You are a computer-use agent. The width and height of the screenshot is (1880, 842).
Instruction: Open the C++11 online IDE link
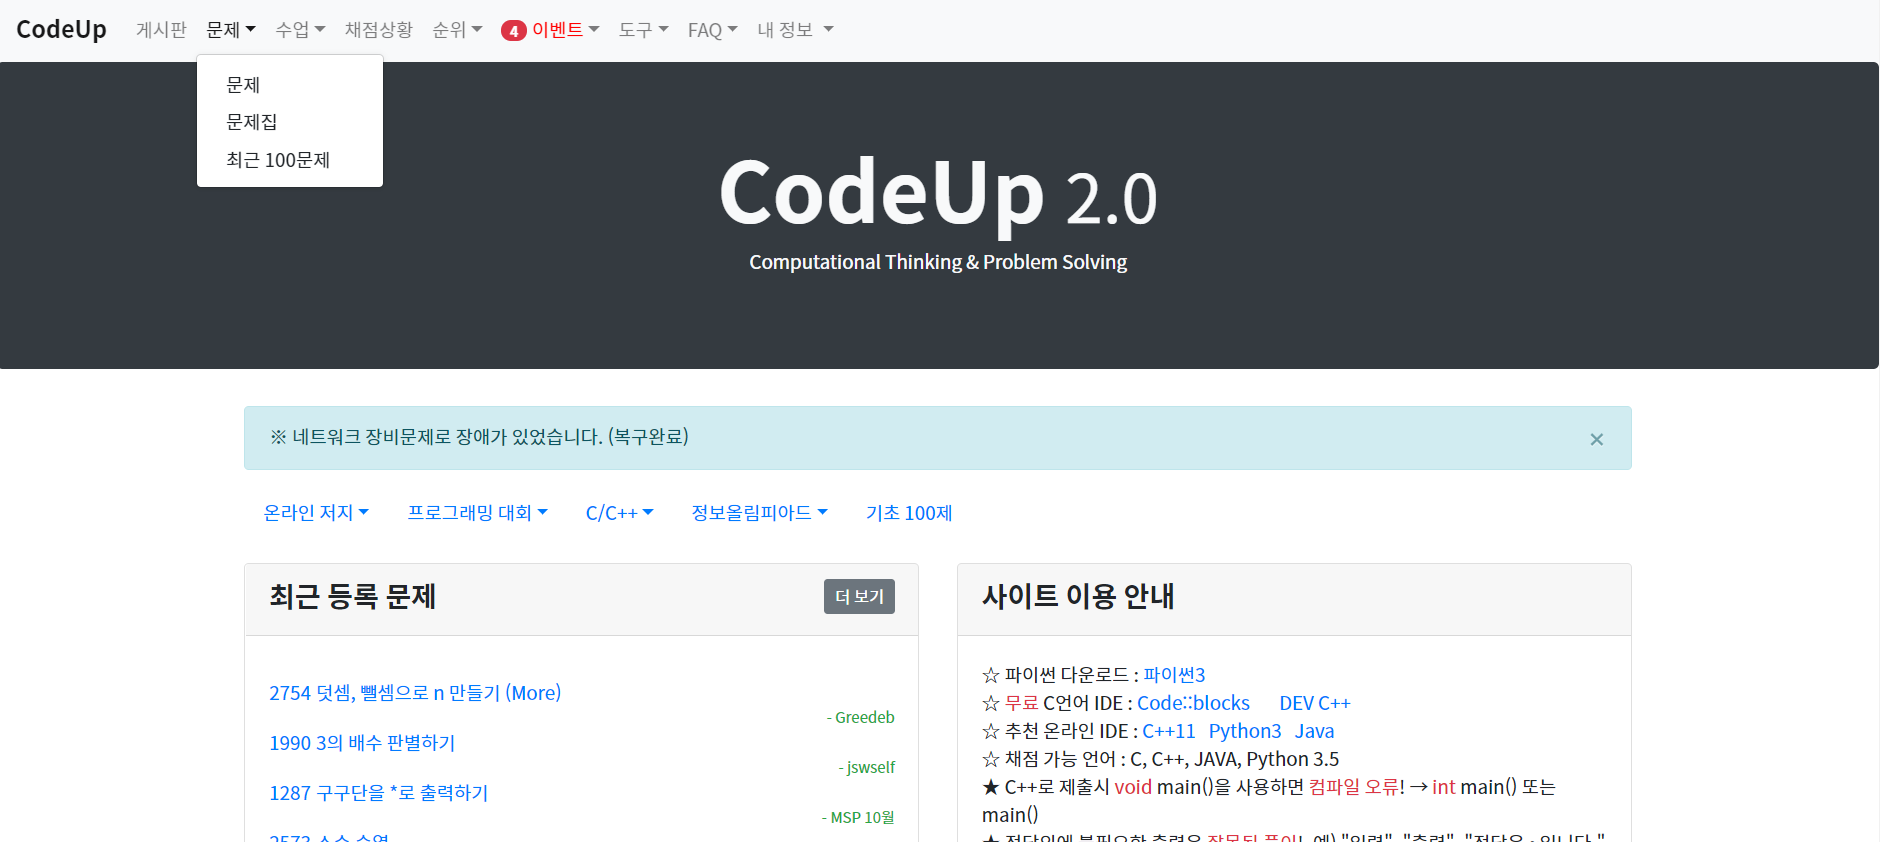1168,731
